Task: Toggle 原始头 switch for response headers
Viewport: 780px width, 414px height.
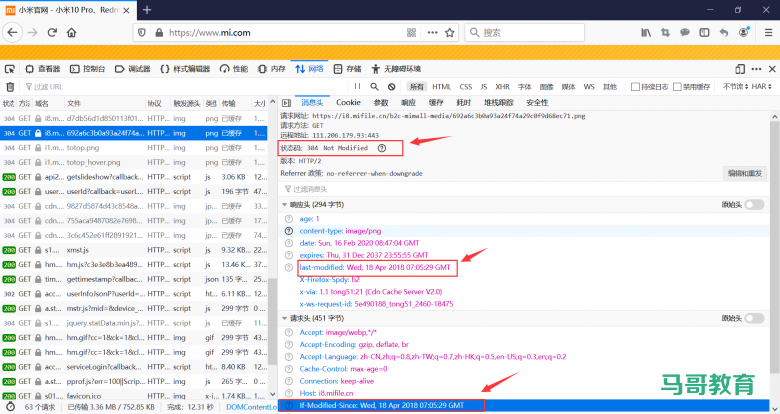Action: [755, 205]
